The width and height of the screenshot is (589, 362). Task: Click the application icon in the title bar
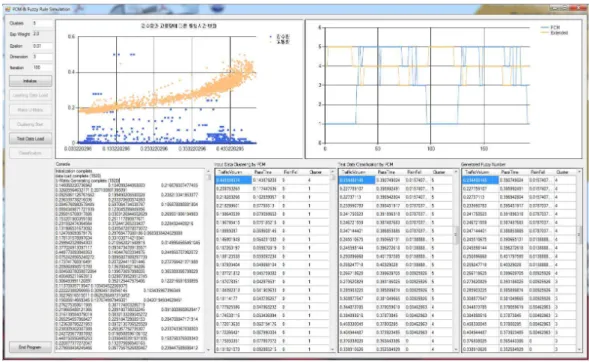point(8,9)
